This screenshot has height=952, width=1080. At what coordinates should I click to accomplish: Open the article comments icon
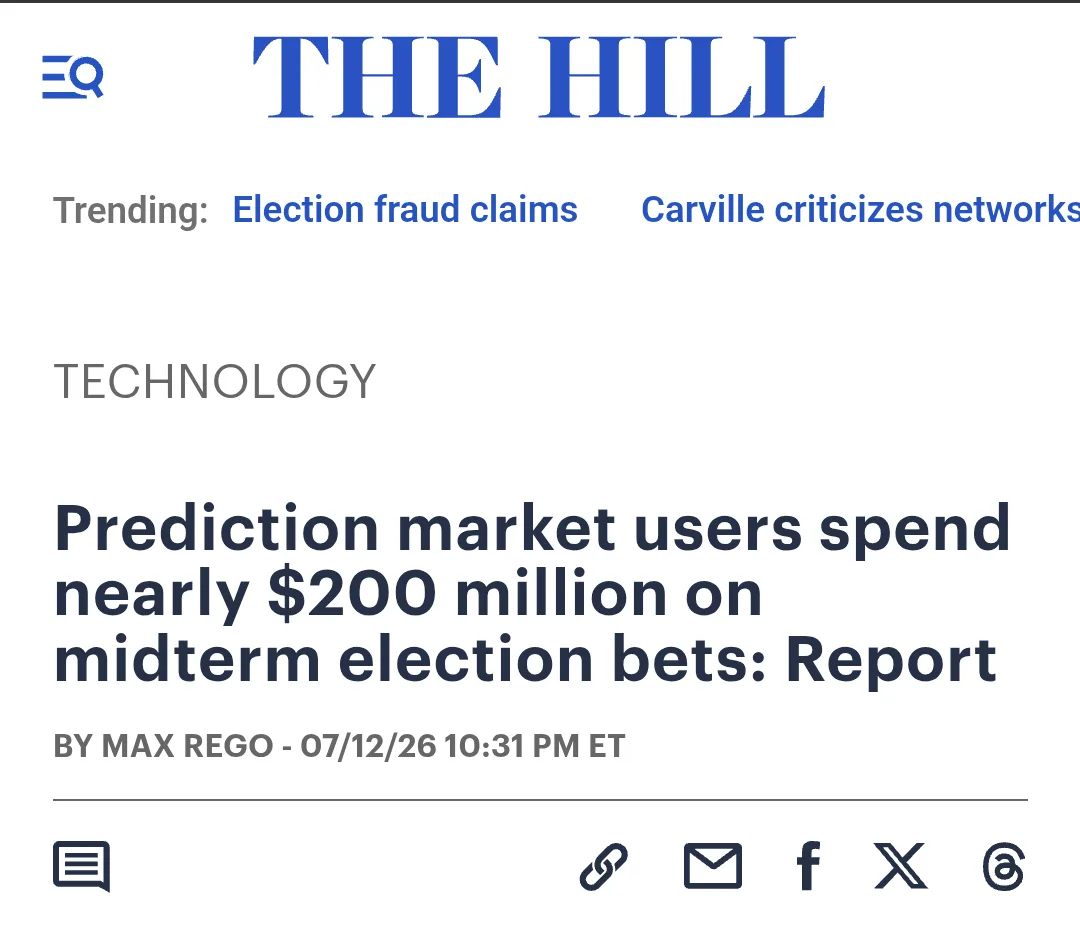coord(81,866)
